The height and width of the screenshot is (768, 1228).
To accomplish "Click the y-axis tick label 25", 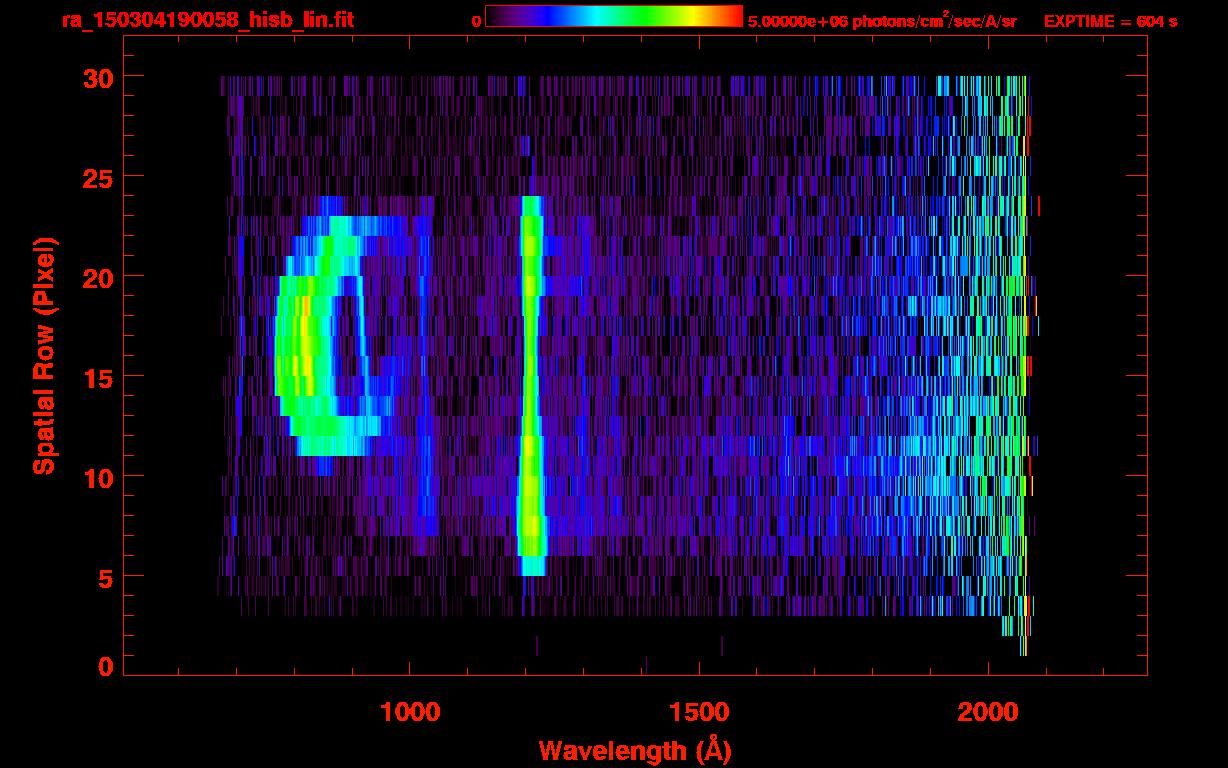I will [97, 177].
